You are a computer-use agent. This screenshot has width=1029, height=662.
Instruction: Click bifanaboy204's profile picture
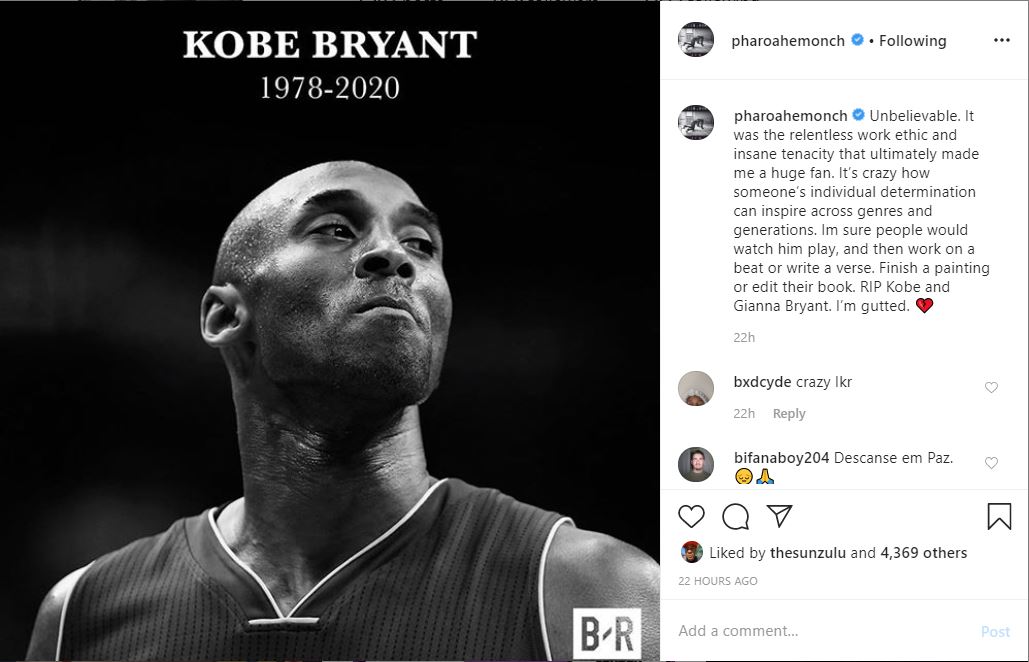pos(696,465)
